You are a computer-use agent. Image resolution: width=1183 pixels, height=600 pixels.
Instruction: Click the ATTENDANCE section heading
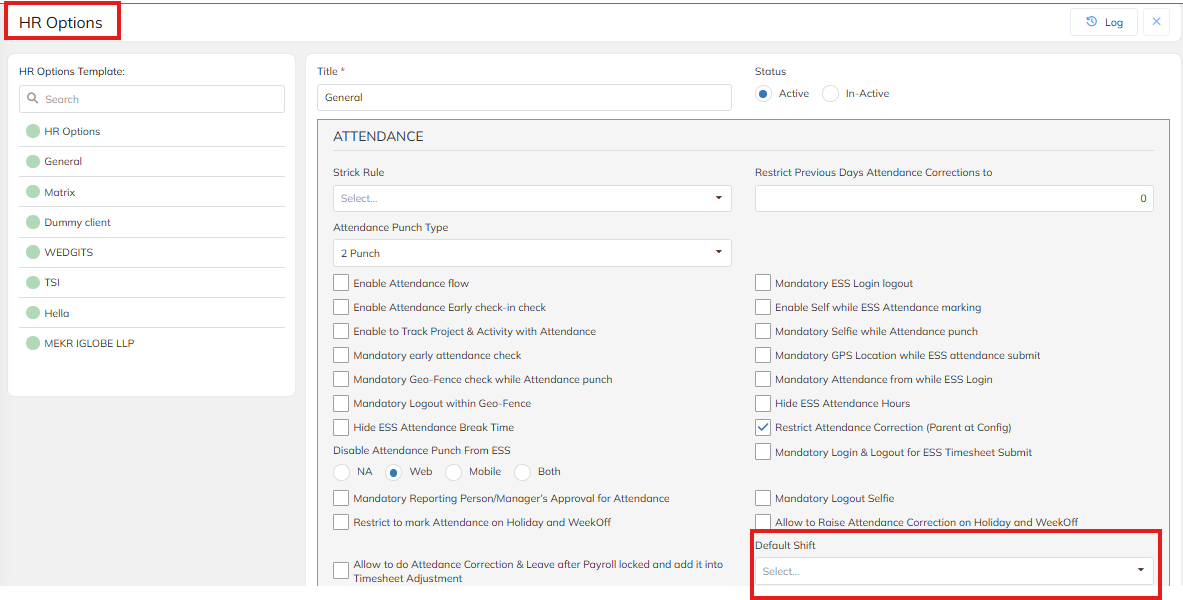coord(378,137)
